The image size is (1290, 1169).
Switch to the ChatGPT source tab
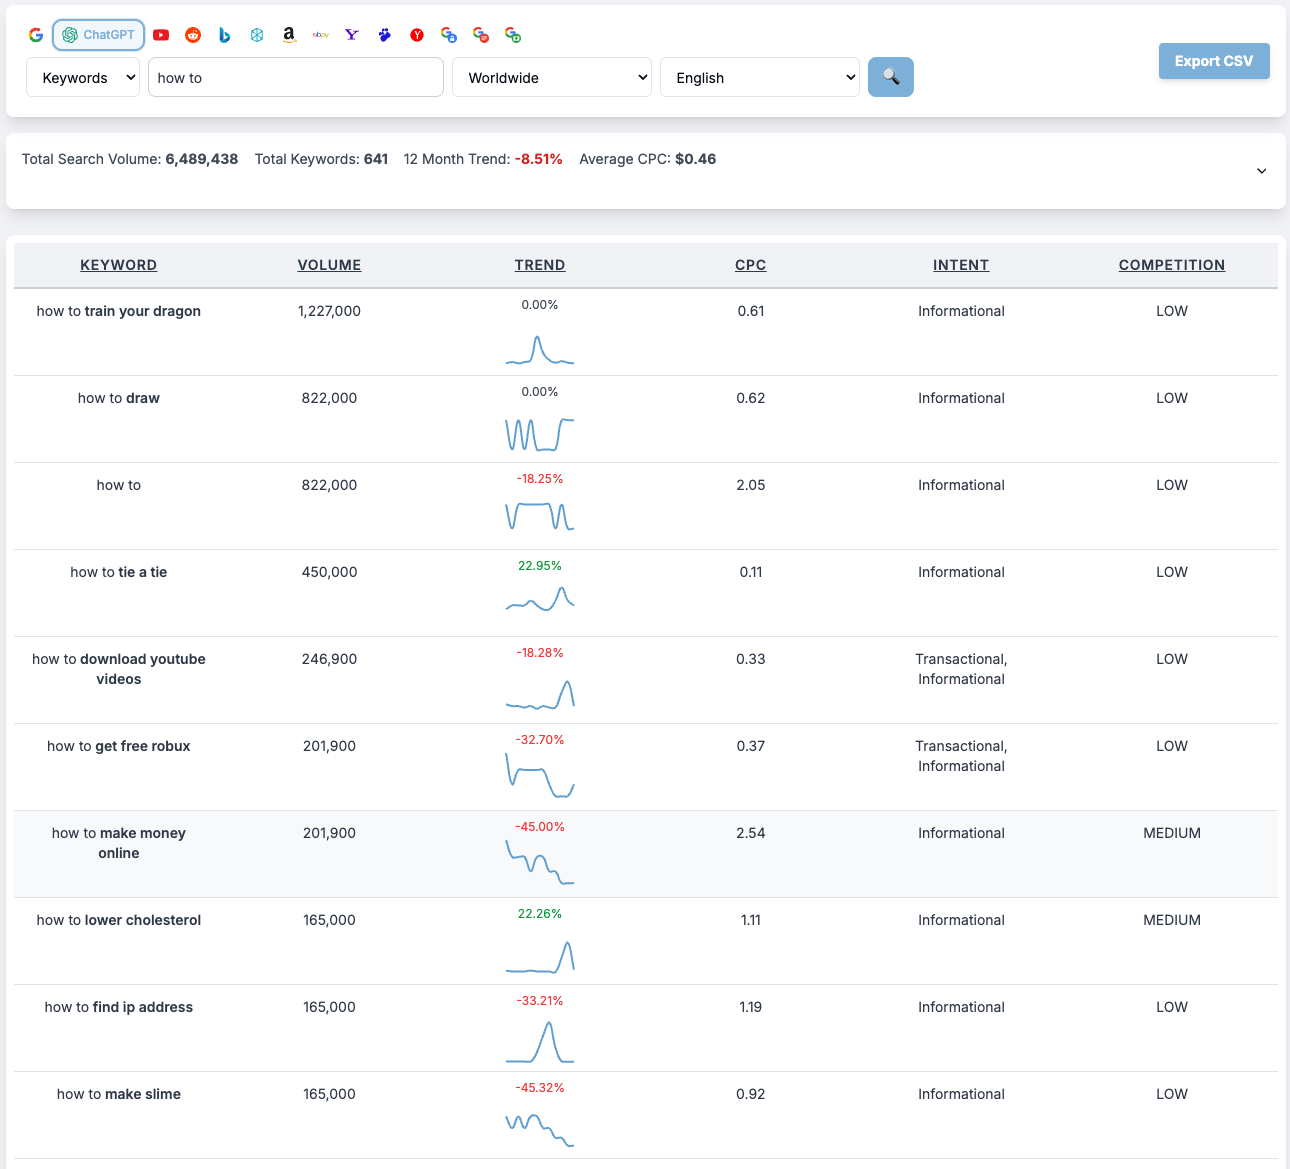[x=98, y=34]
